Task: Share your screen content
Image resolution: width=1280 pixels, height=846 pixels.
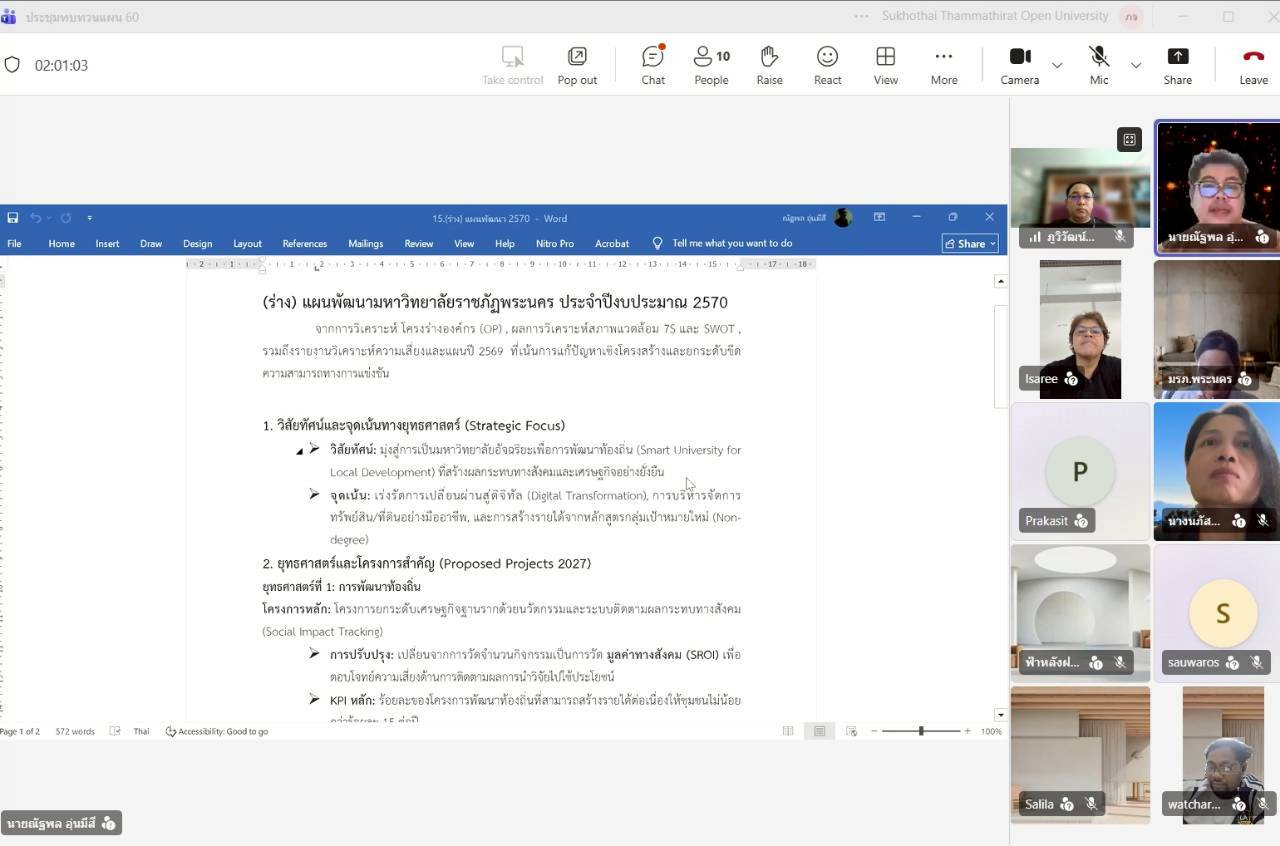Action: (1177, 65)
